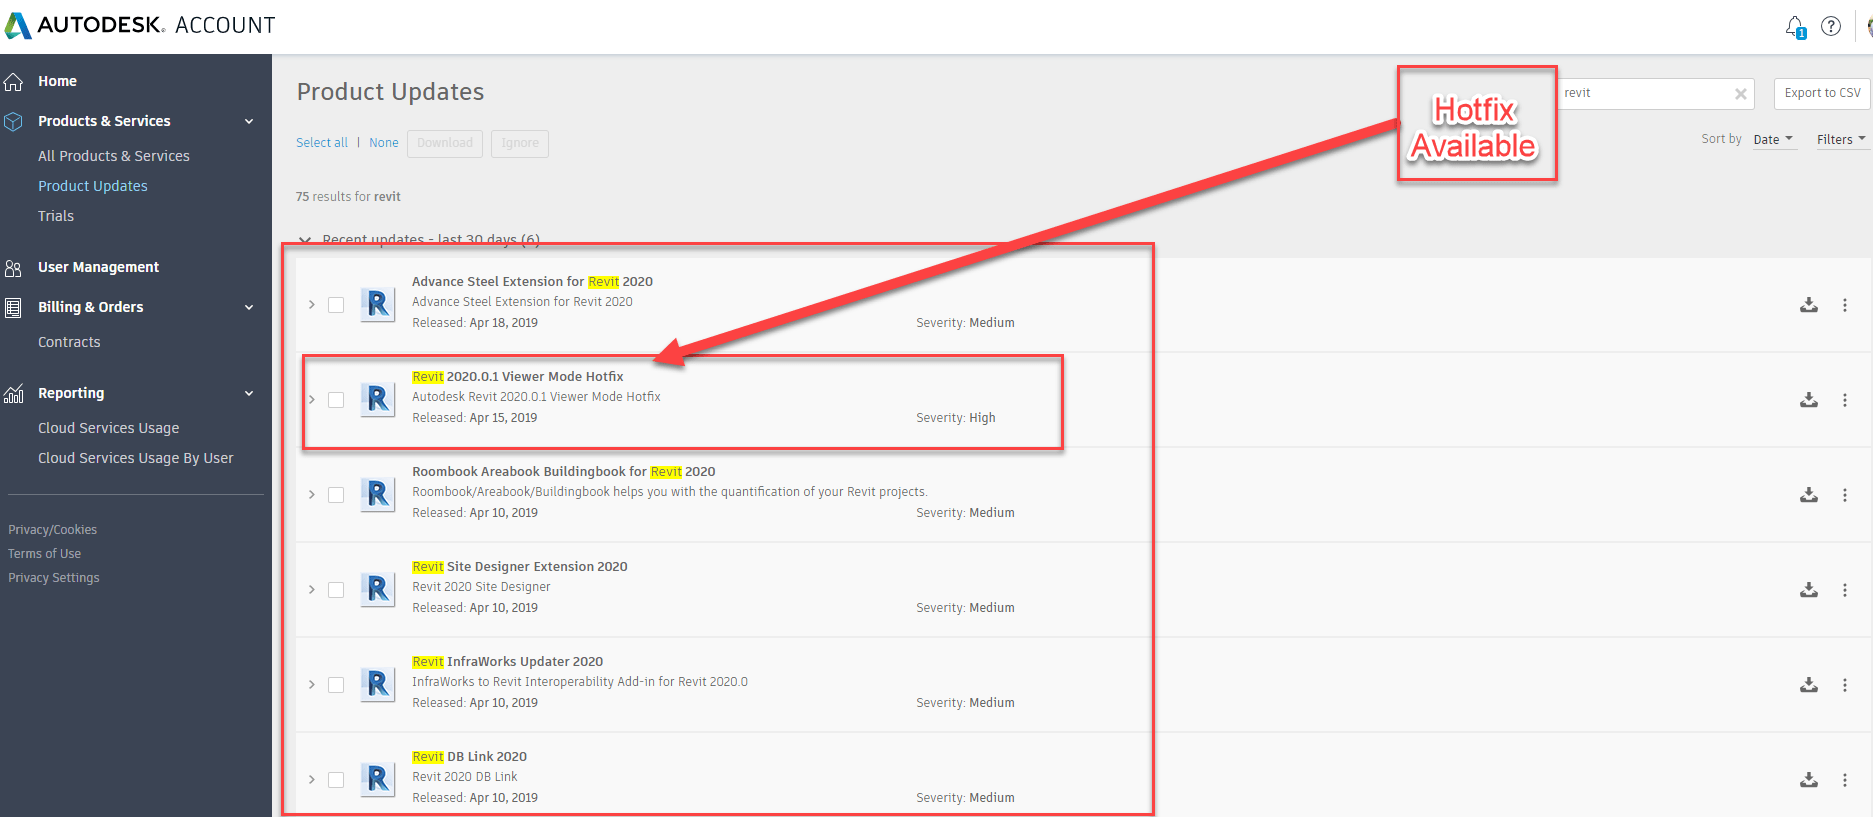Open Cloud Services Usage report
This screenshot has height=817, width=1873.
coord(109,428)
